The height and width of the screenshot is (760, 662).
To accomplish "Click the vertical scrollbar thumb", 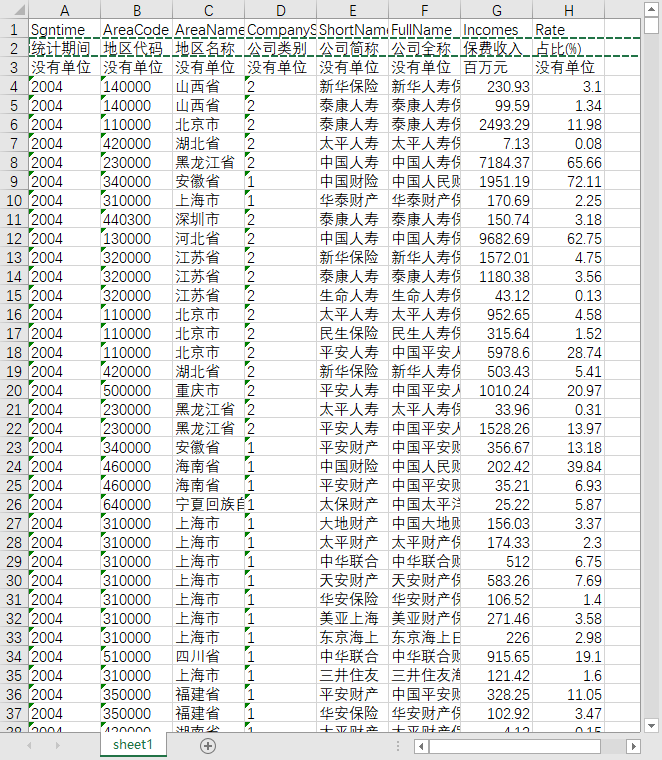I will coord(651,26).
